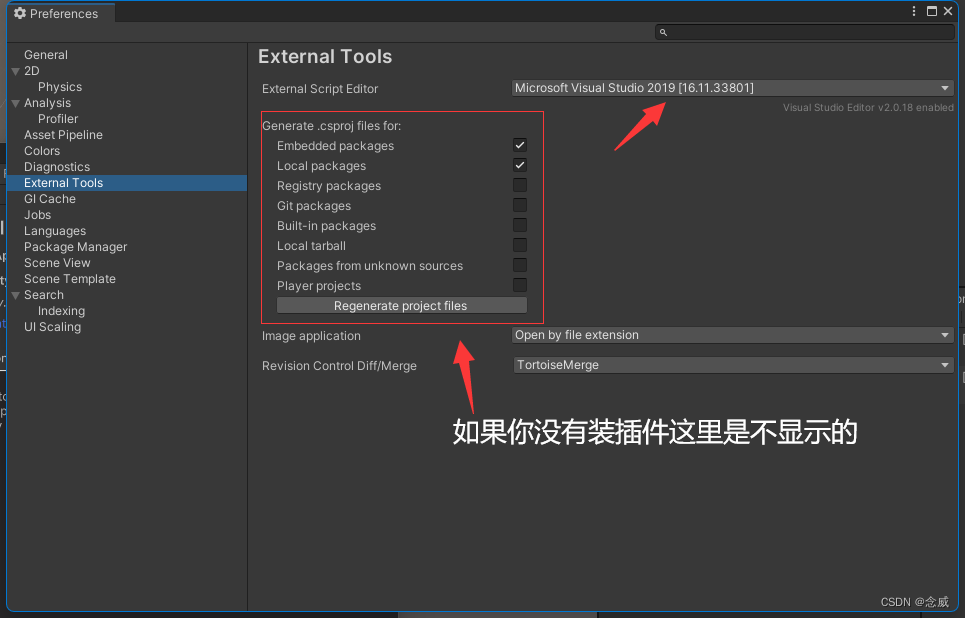Enable Git packages checkbox
965x618 pixels.
coord(520,205)
